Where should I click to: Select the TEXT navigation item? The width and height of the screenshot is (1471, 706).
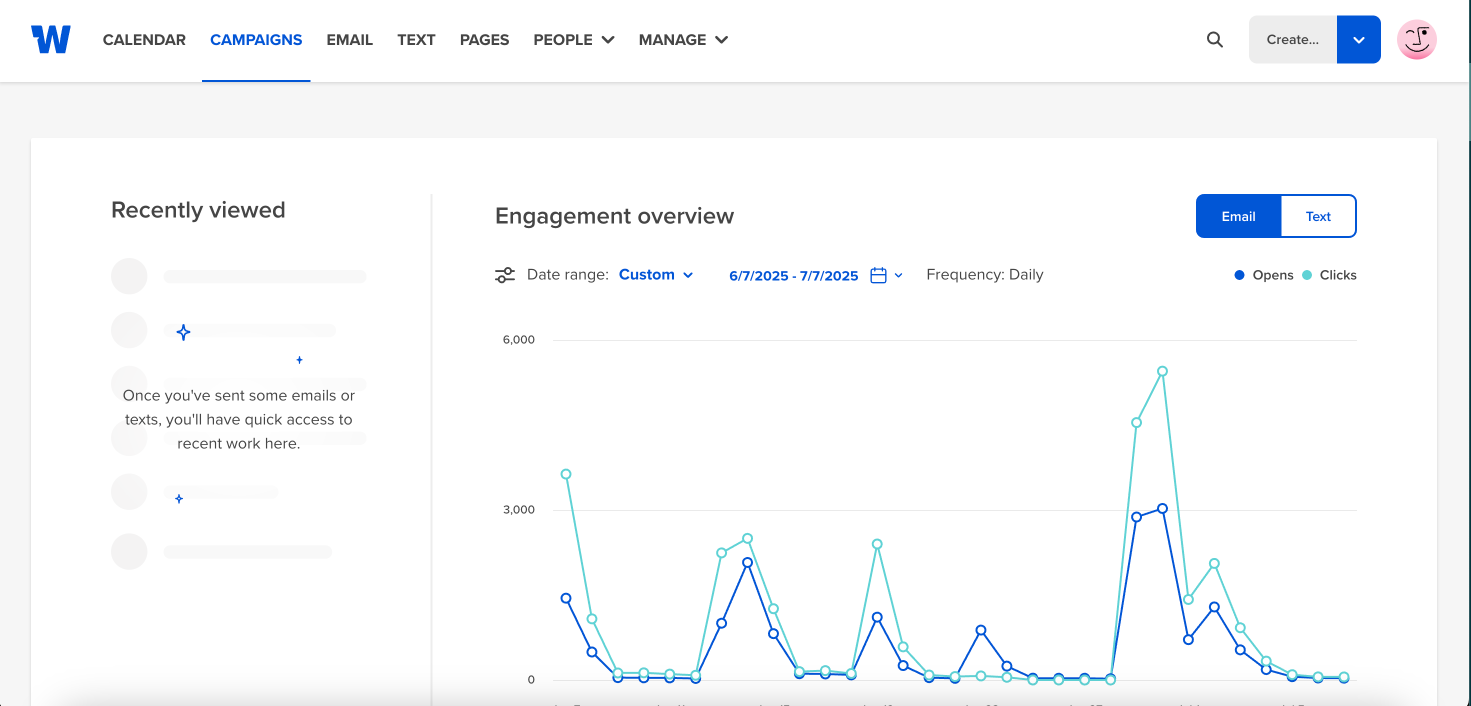(x=416, y=40)
